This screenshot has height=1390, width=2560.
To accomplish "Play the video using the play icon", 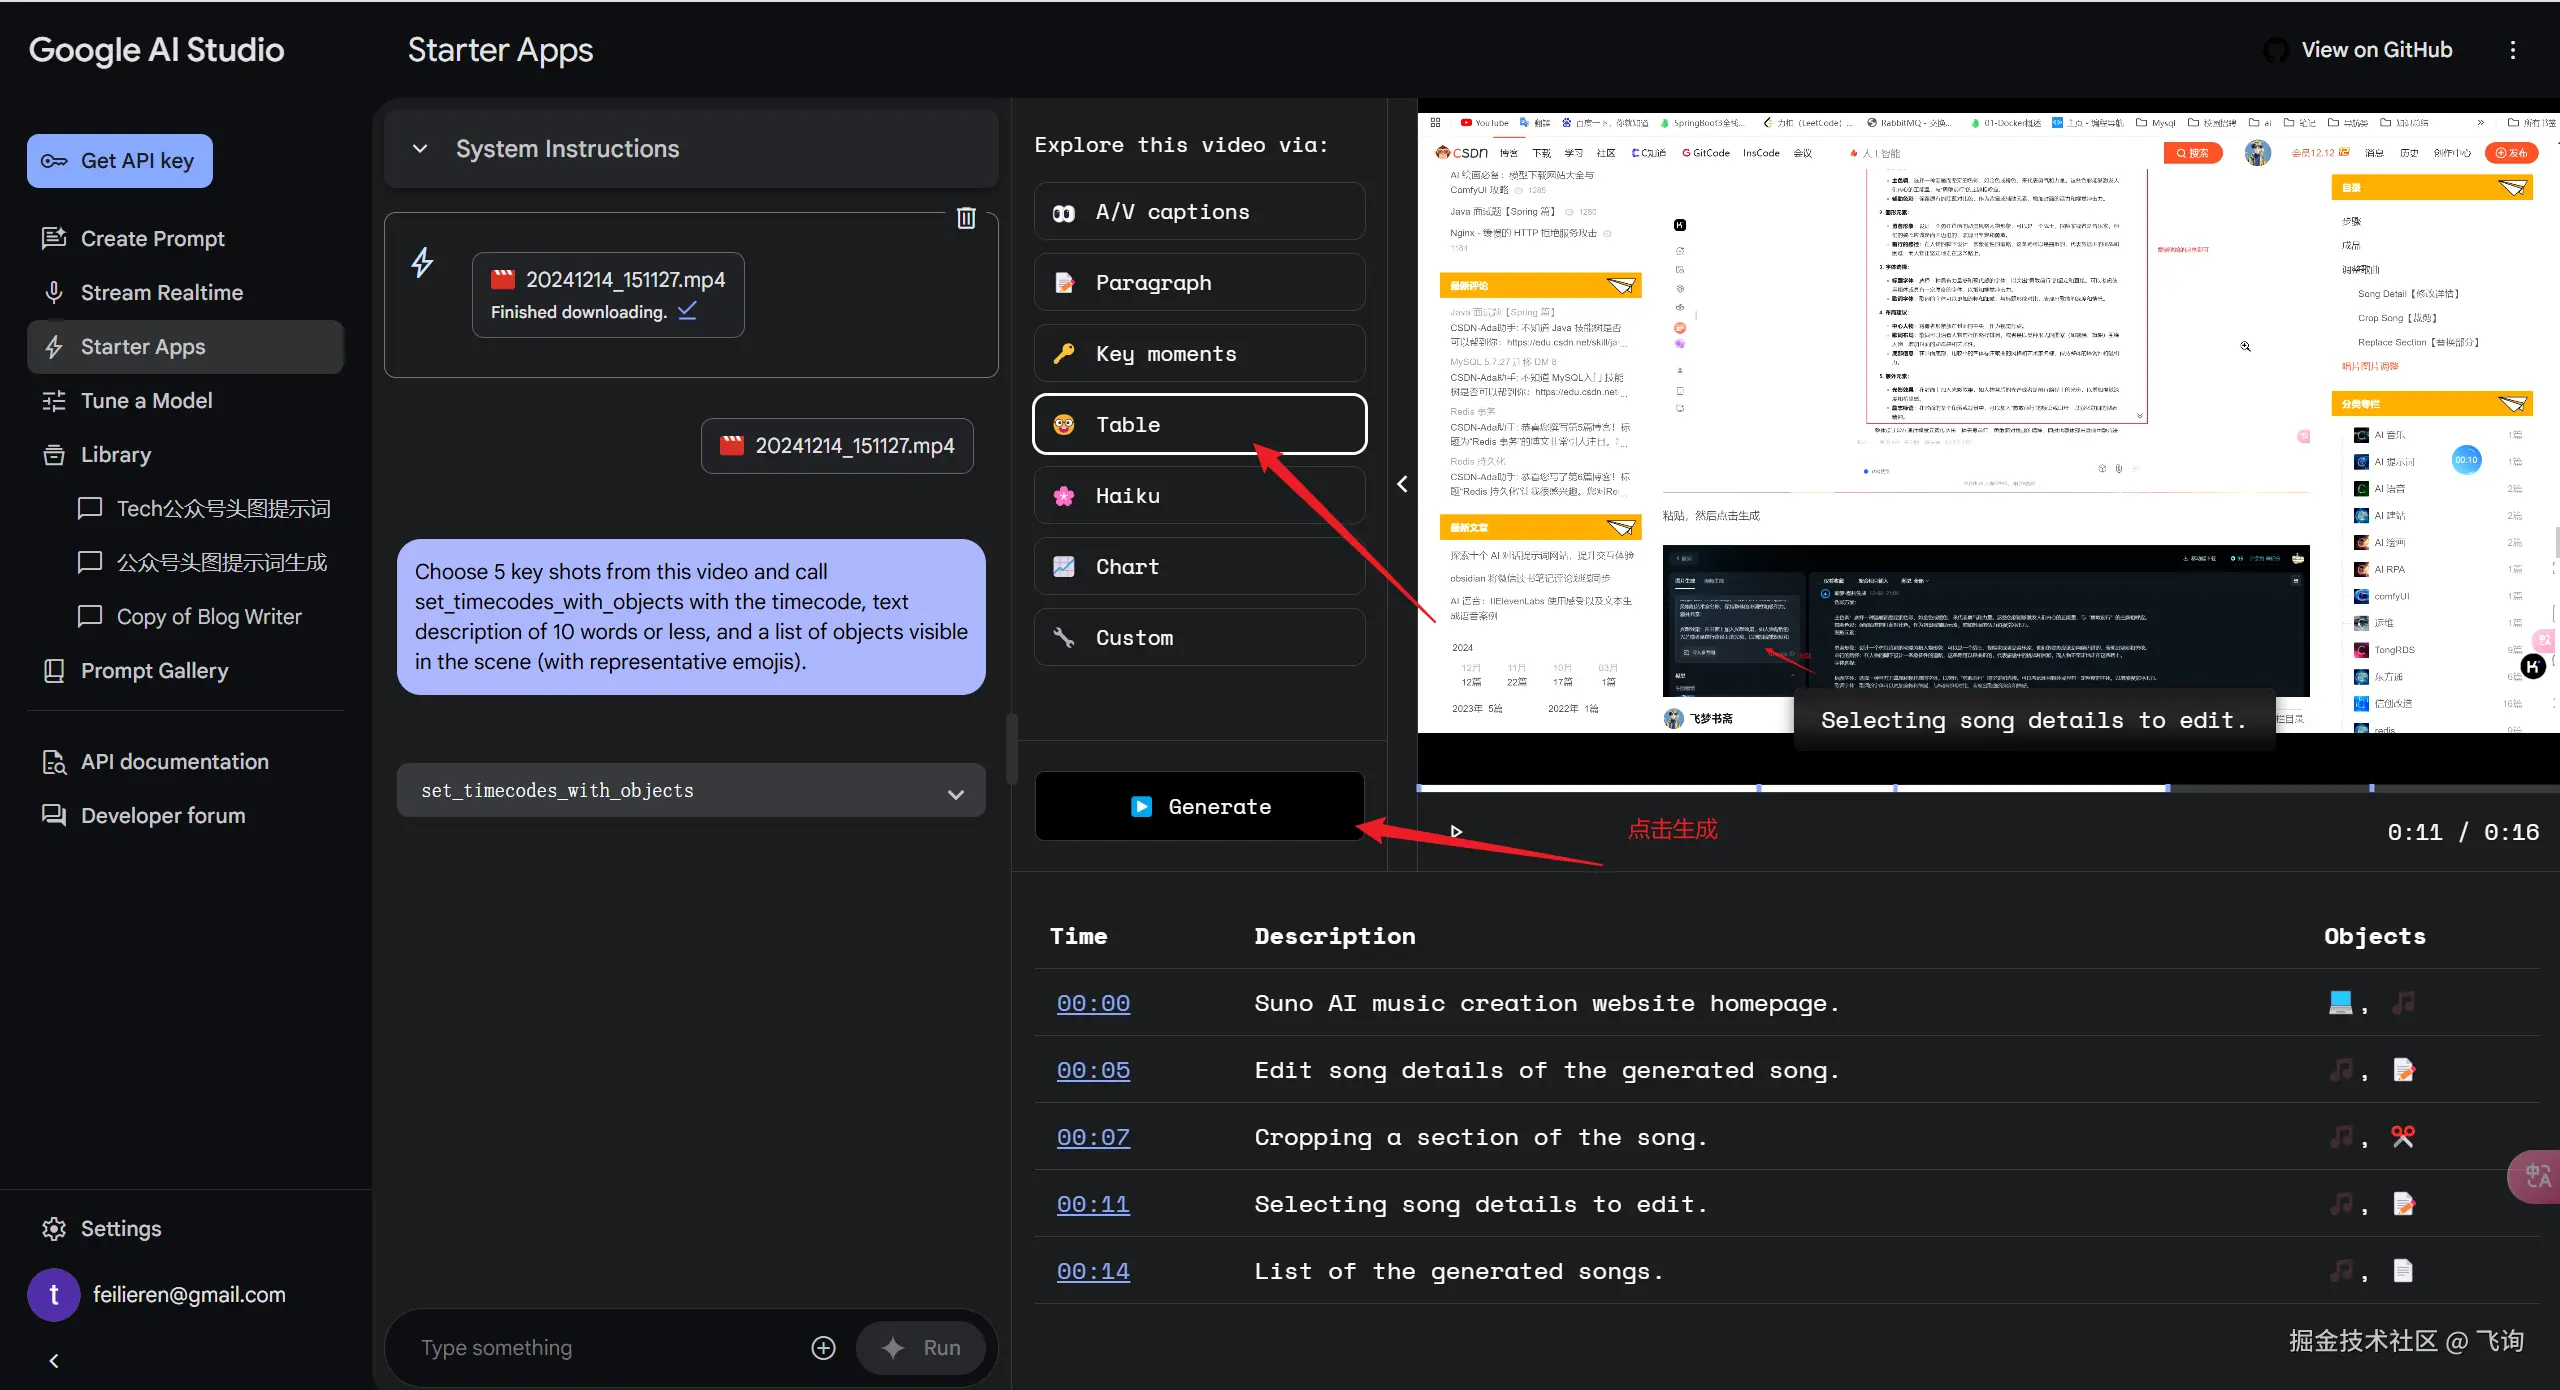I will (x=1456, y=831).
